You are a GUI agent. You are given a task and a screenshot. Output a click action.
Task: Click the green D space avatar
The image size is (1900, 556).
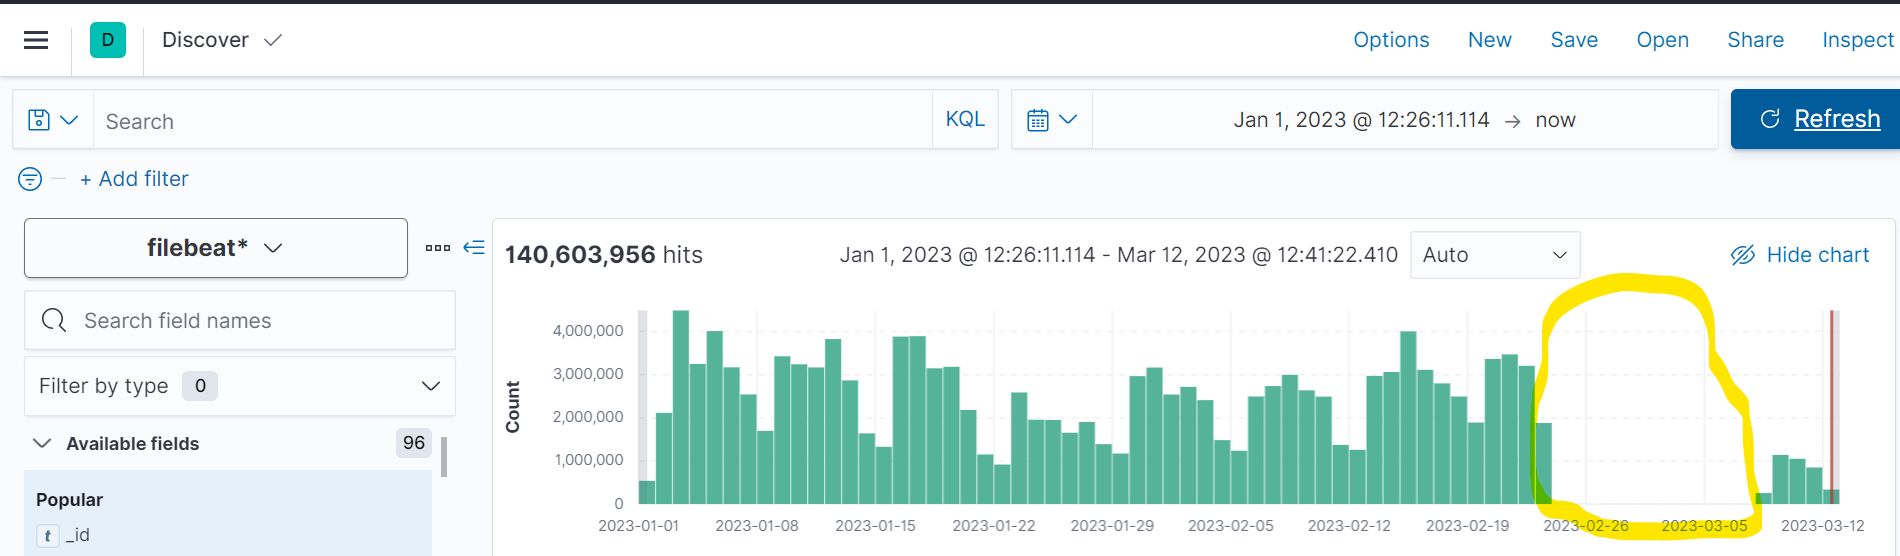click(x=108, y=40)
